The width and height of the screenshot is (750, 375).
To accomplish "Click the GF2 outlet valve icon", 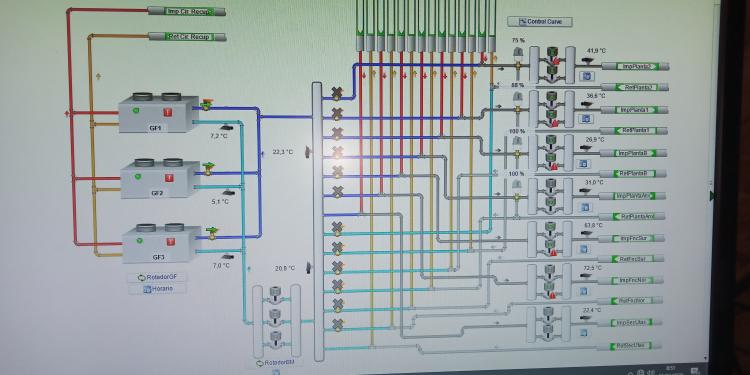I will pos(208,168).
